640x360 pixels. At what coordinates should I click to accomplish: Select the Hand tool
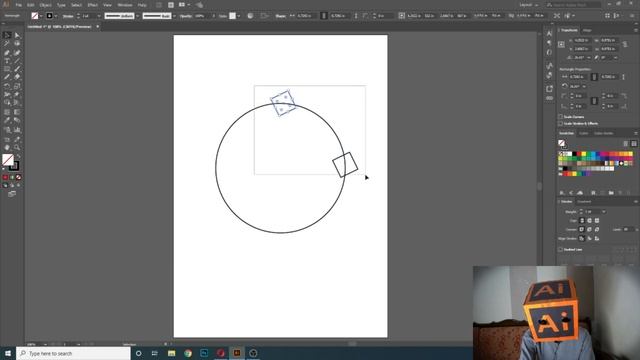(x=7, y=147)
